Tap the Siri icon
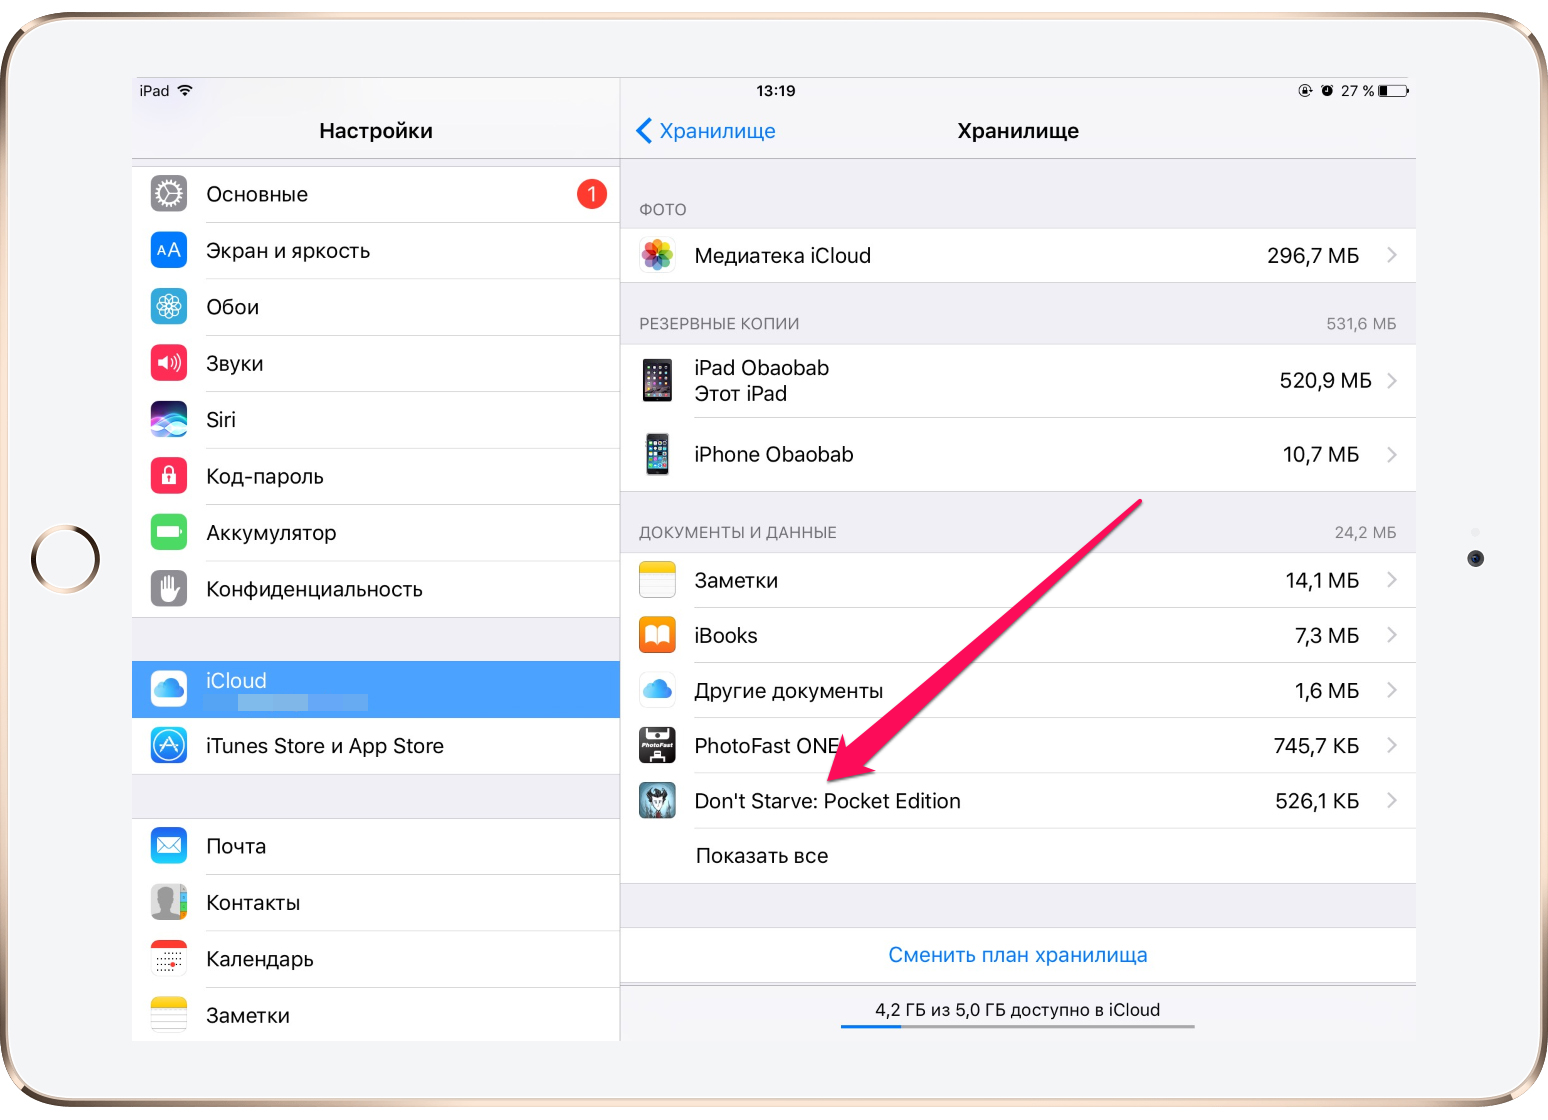 [x=169, y=419]
